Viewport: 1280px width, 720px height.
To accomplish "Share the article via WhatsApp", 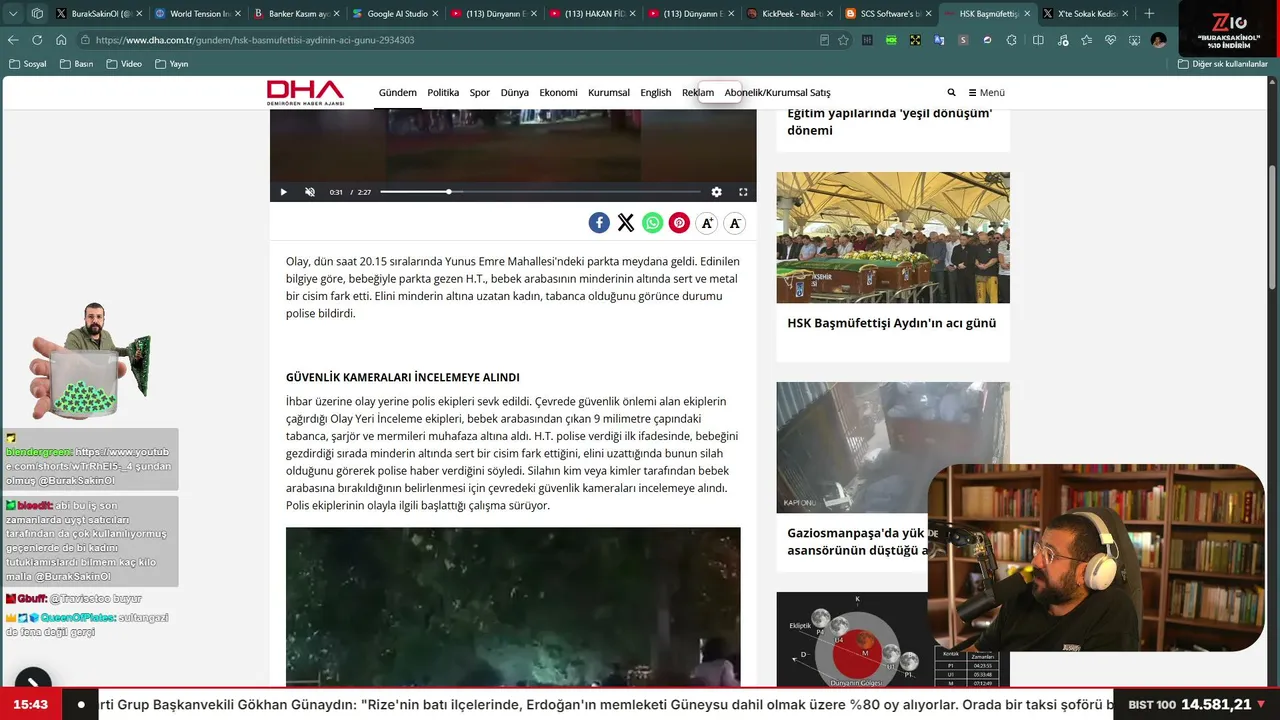I will pyautogui.click(x=653, y=223).
